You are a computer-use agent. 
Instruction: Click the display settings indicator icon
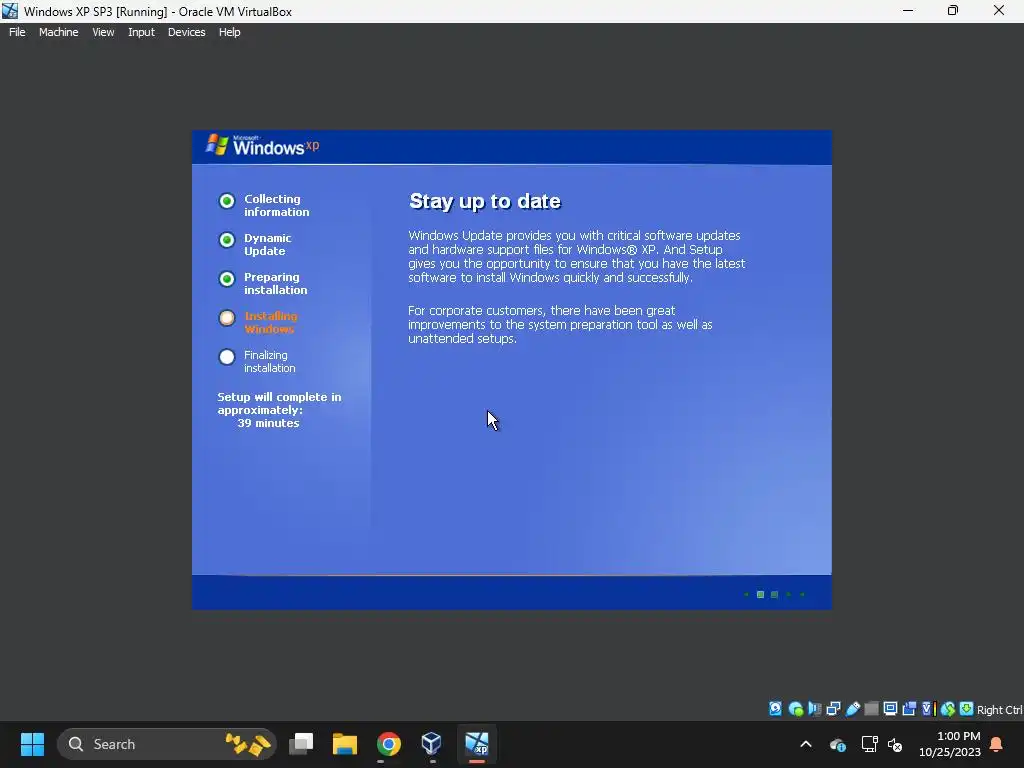(890, 709)
